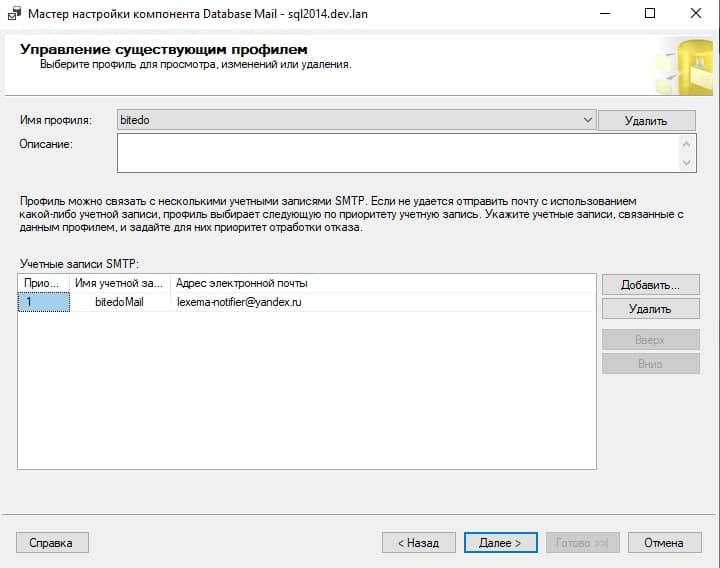Minimize the Database Mail wizard window
Viewport: 720px width, 568px height.
coord(605,13)
